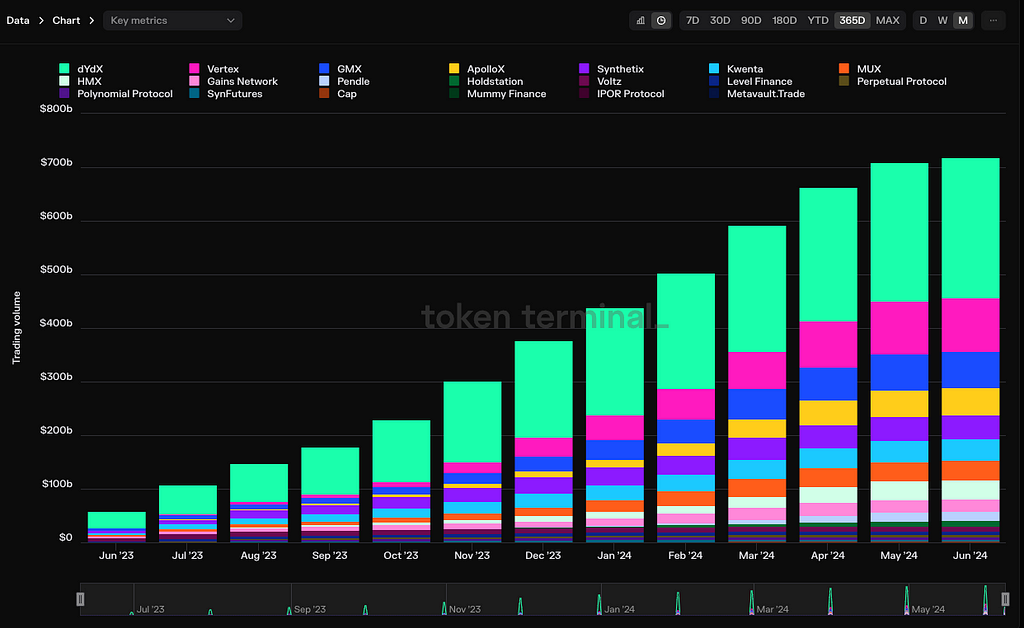
Task: Select the Jul '23 bar
Action: pos(187,514)
